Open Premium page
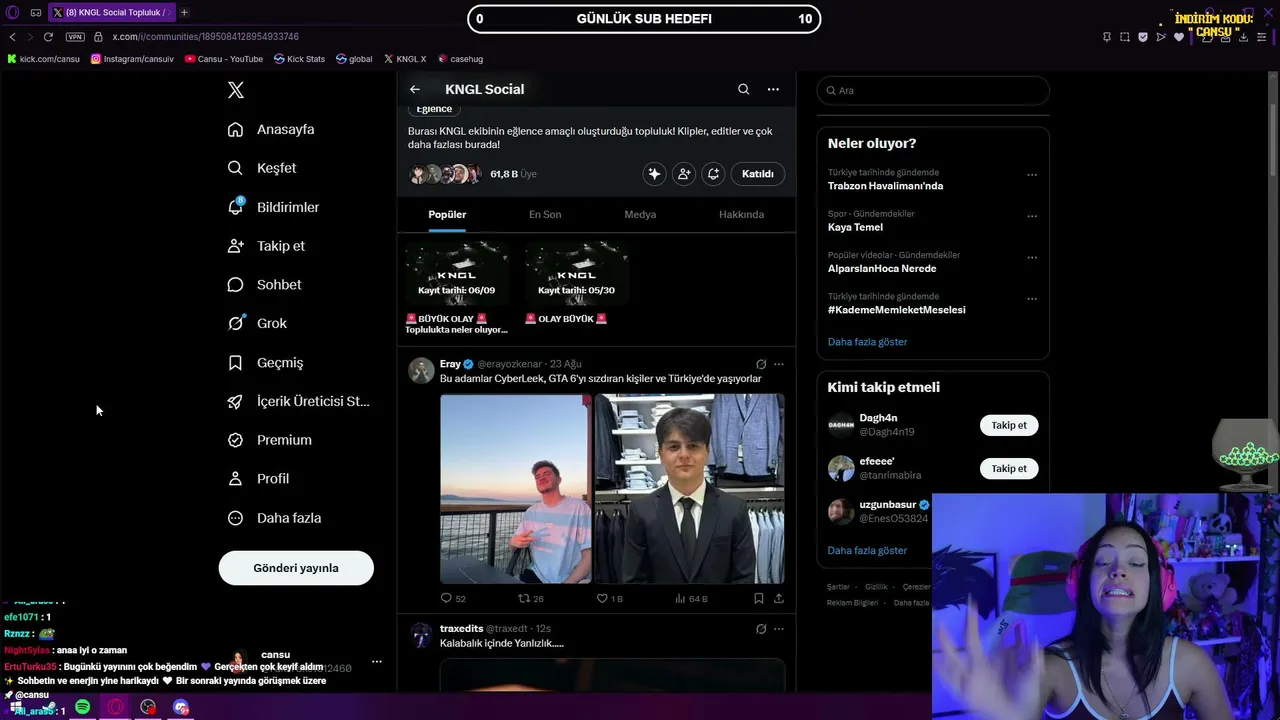Image resolution: width=1280 pixels, height=720 pixels. click(269, 440)
